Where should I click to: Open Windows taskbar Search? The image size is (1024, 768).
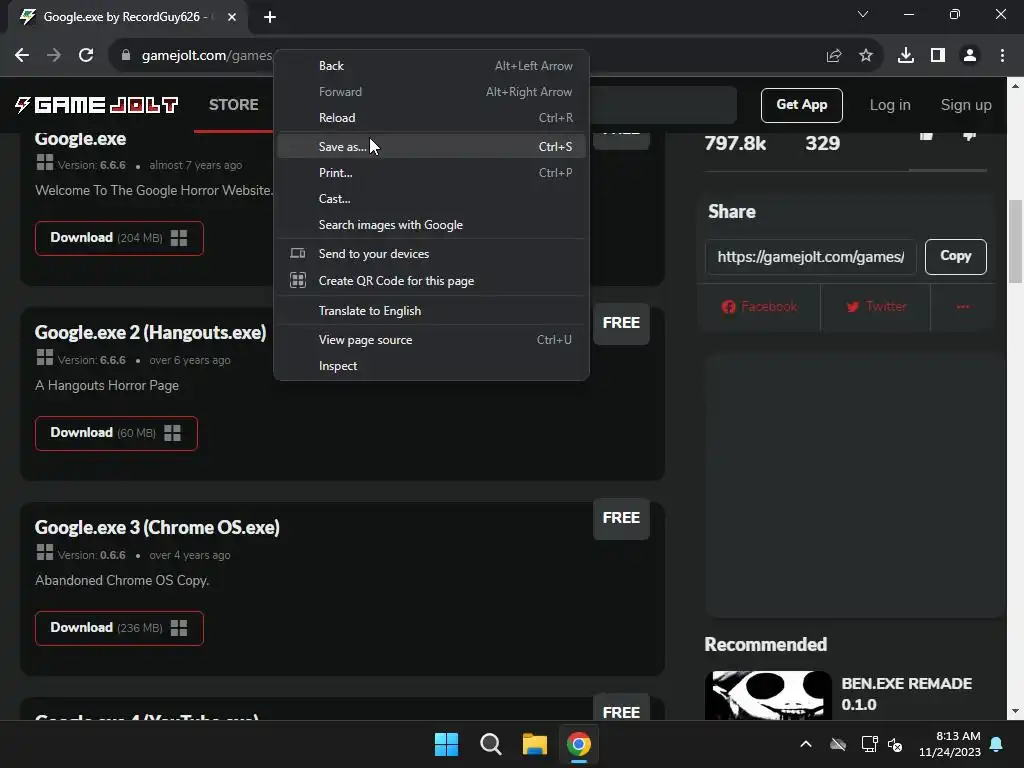tap(490, 744)
